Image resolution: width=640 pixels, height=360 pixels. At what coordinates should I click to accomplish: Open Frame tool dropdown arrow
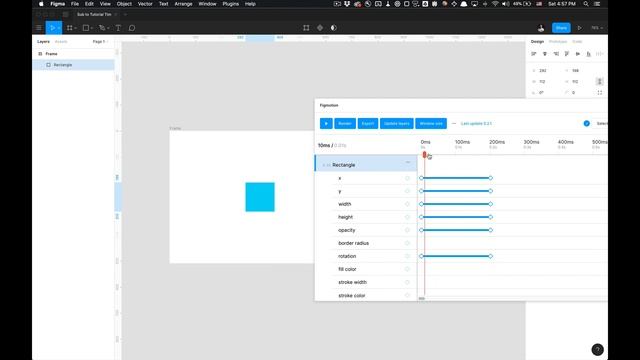(x=76, y=28)
